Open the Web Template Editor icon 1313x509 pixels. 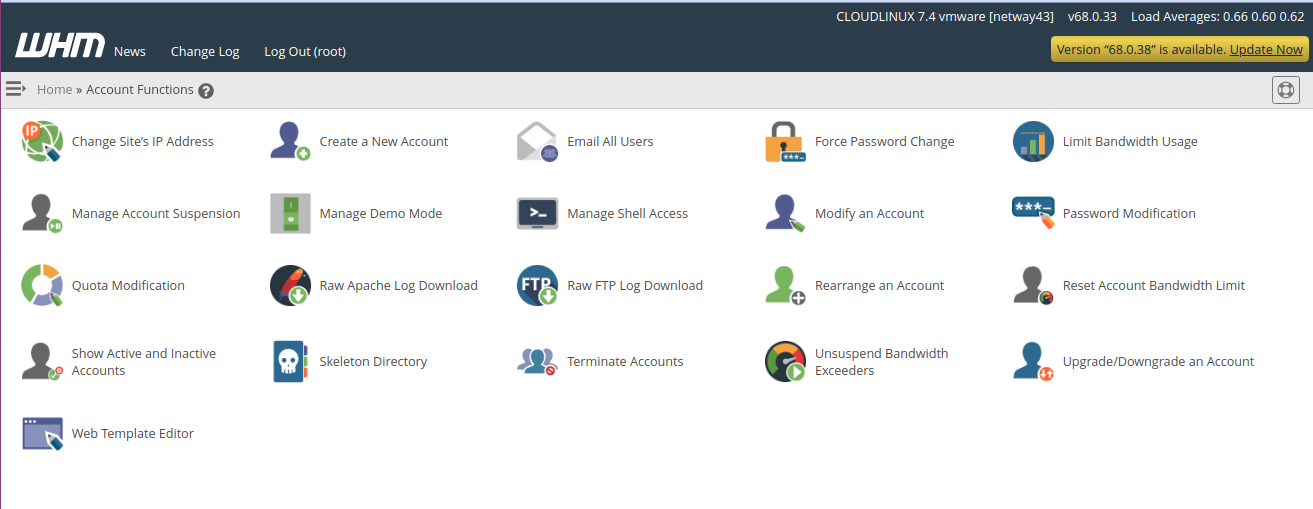click(42, 434)
